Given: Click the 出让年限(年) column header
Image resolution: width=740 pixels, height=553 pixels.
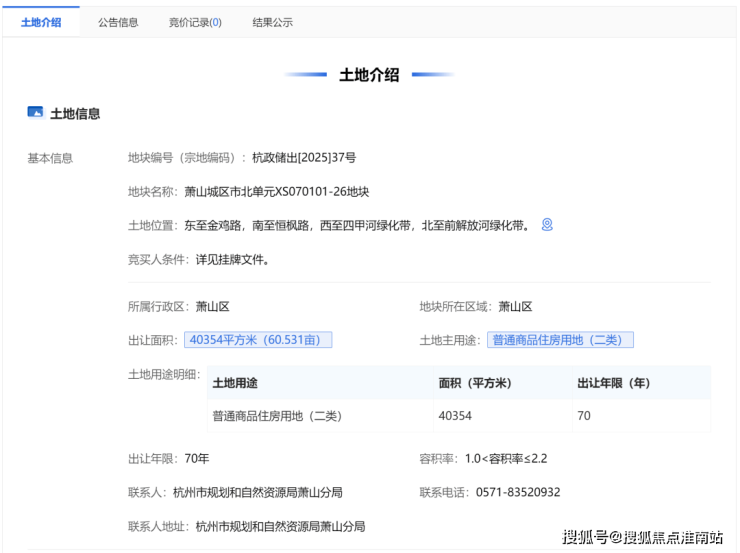Looking at the screenshot, I should (x=613, y=383).
